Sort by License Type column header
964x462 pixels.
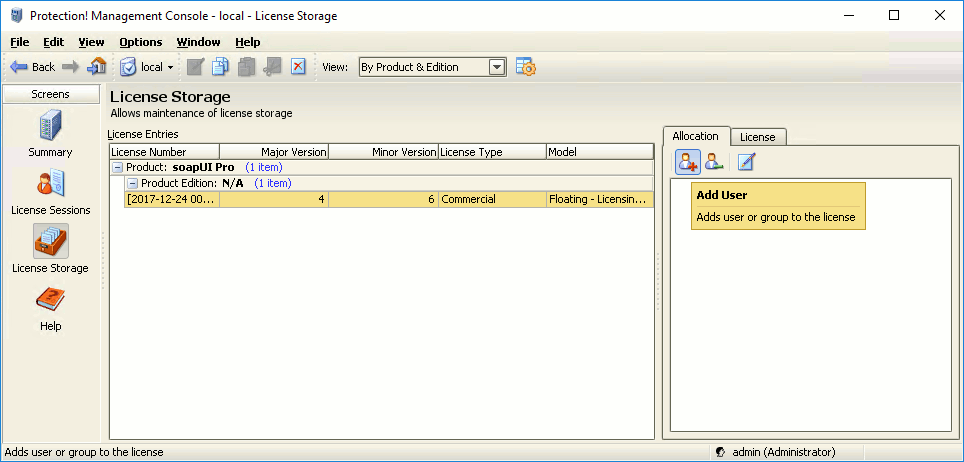[x=492, y=152]
